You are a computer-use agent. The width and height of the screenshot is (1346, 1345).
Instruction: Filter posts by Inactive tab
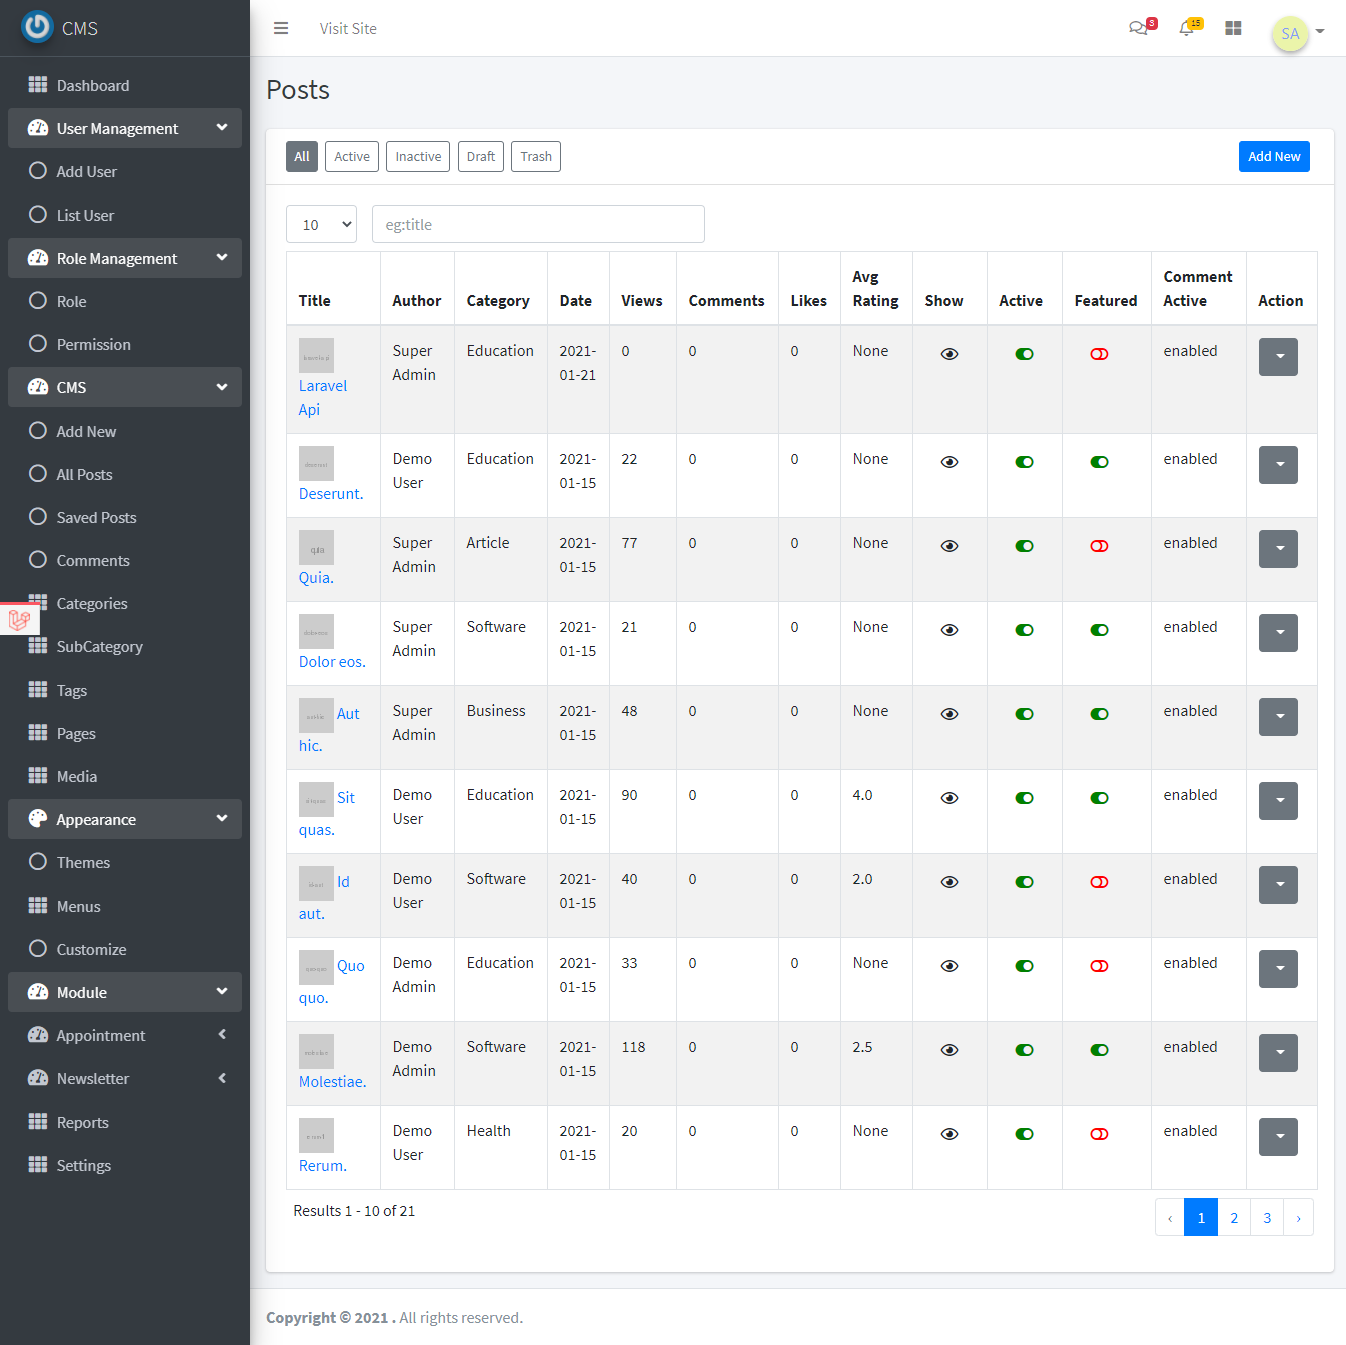coord(418,156)
